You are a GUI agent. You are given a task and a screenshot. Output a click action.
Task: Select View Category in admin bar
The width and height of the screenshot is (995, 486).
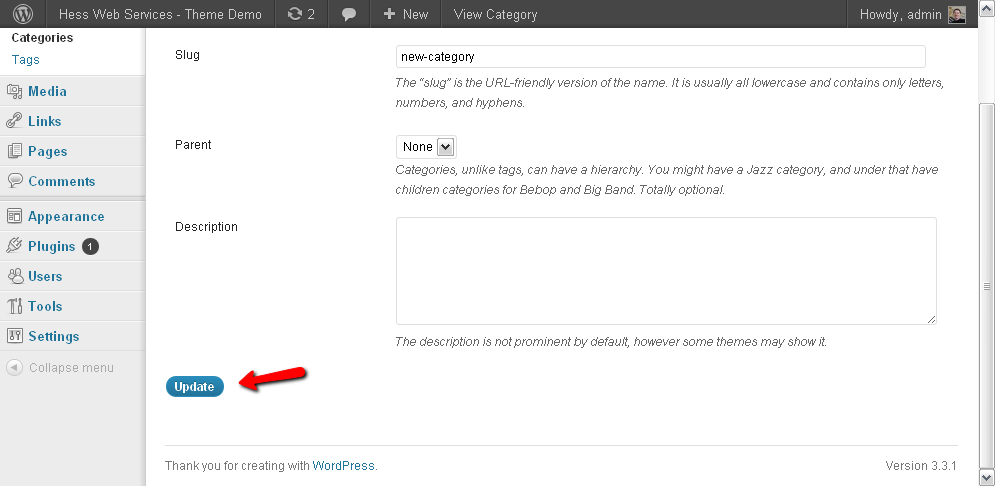click(496, 14)
